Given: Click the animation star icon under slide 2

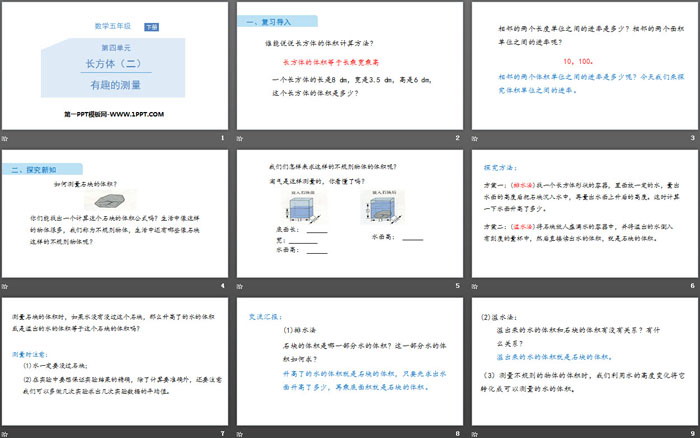Looking at the screenshot, I should pos(240,138).
